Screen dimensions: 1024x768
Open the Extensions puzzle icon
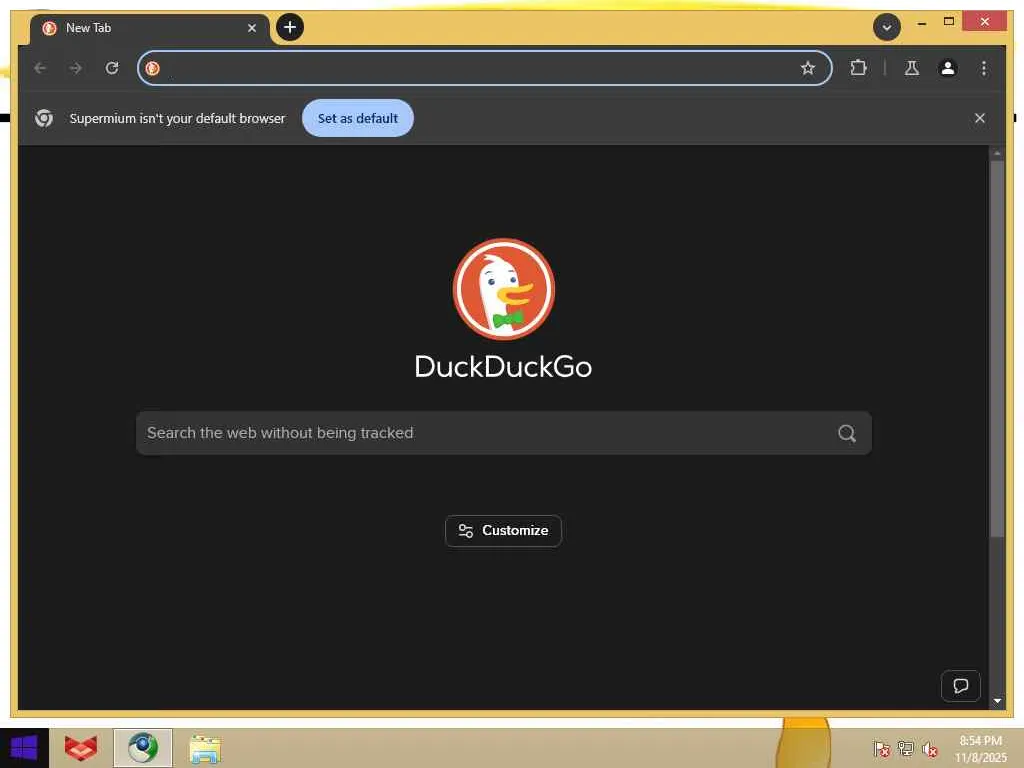[x=858, y=68]
